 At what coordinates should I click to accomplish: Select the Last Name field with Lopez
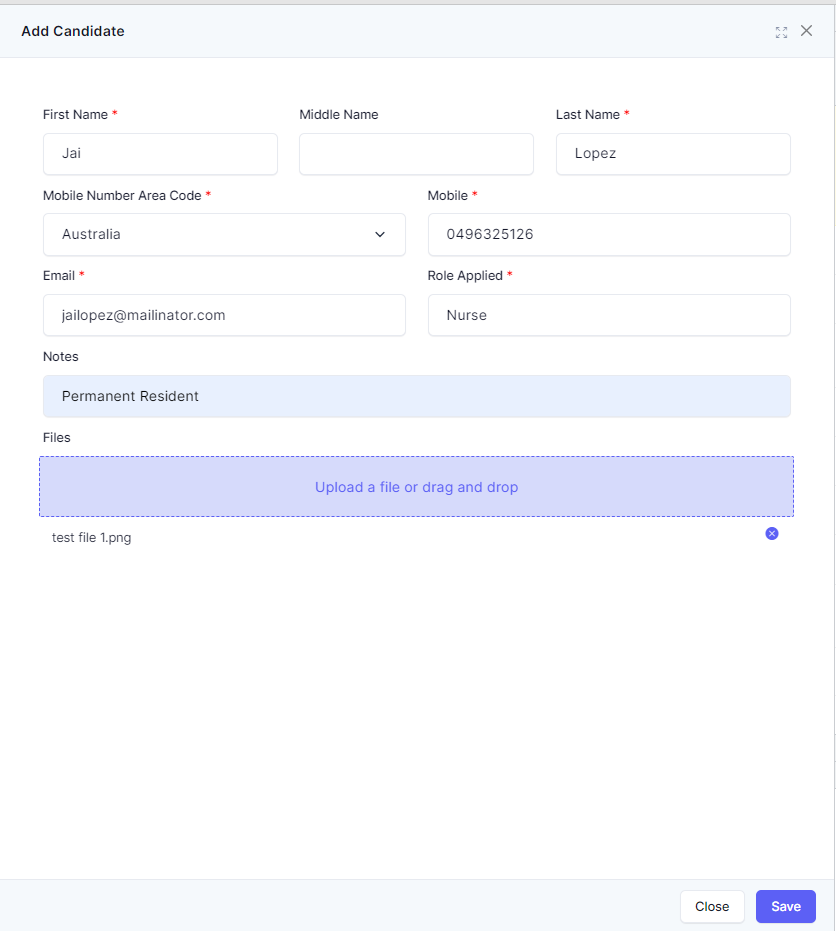[673, 154]
